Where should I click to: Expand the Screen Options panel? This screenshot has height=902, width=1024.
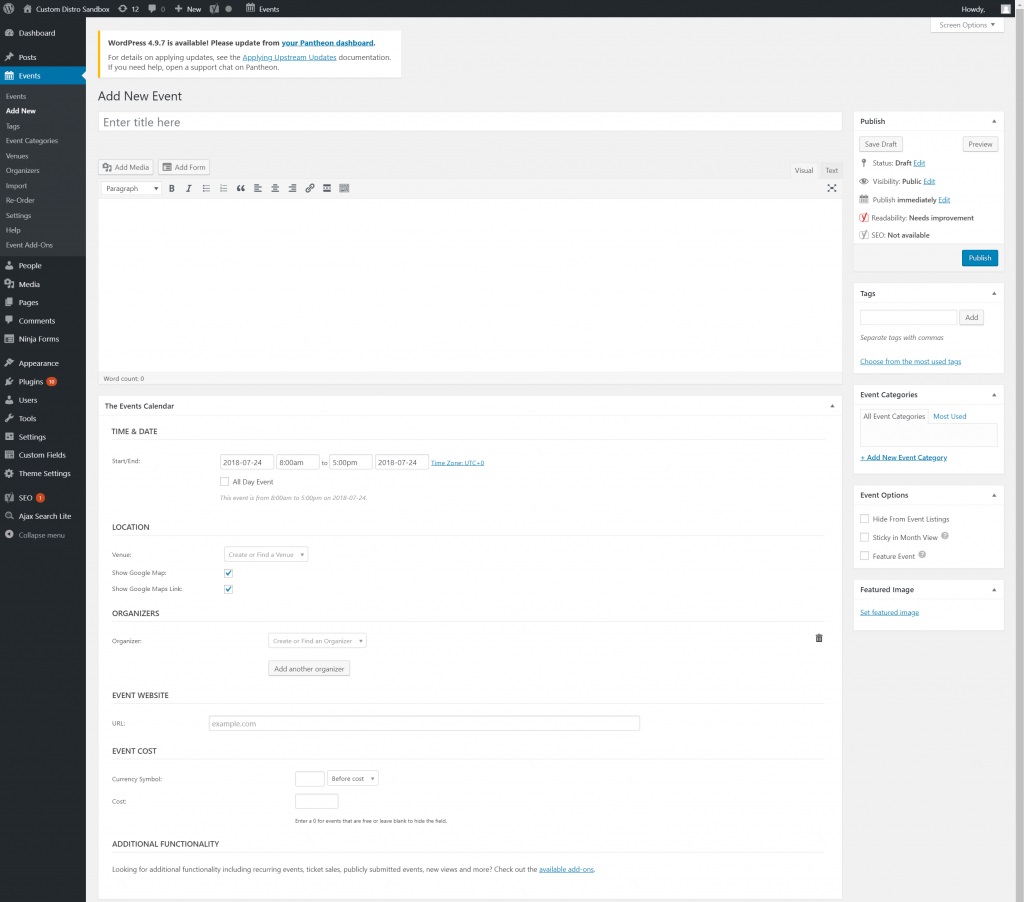point(967,25)
